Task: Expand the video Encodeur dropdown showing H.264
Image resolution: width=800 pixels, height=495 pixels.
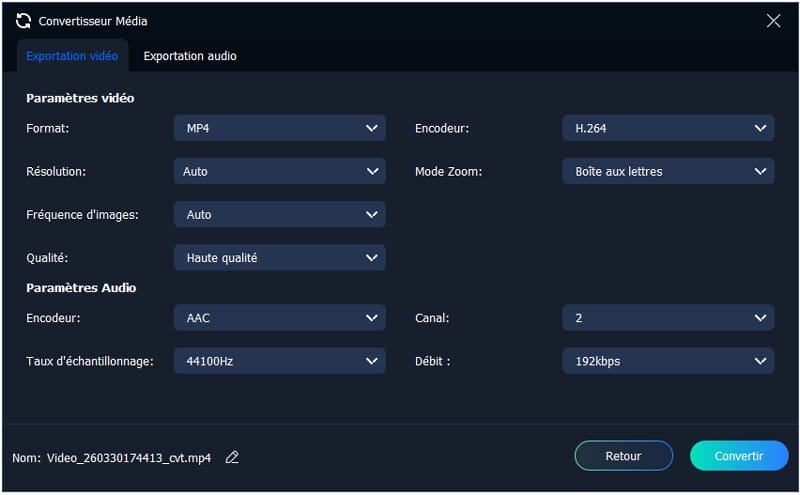Action: click(667, 128)
